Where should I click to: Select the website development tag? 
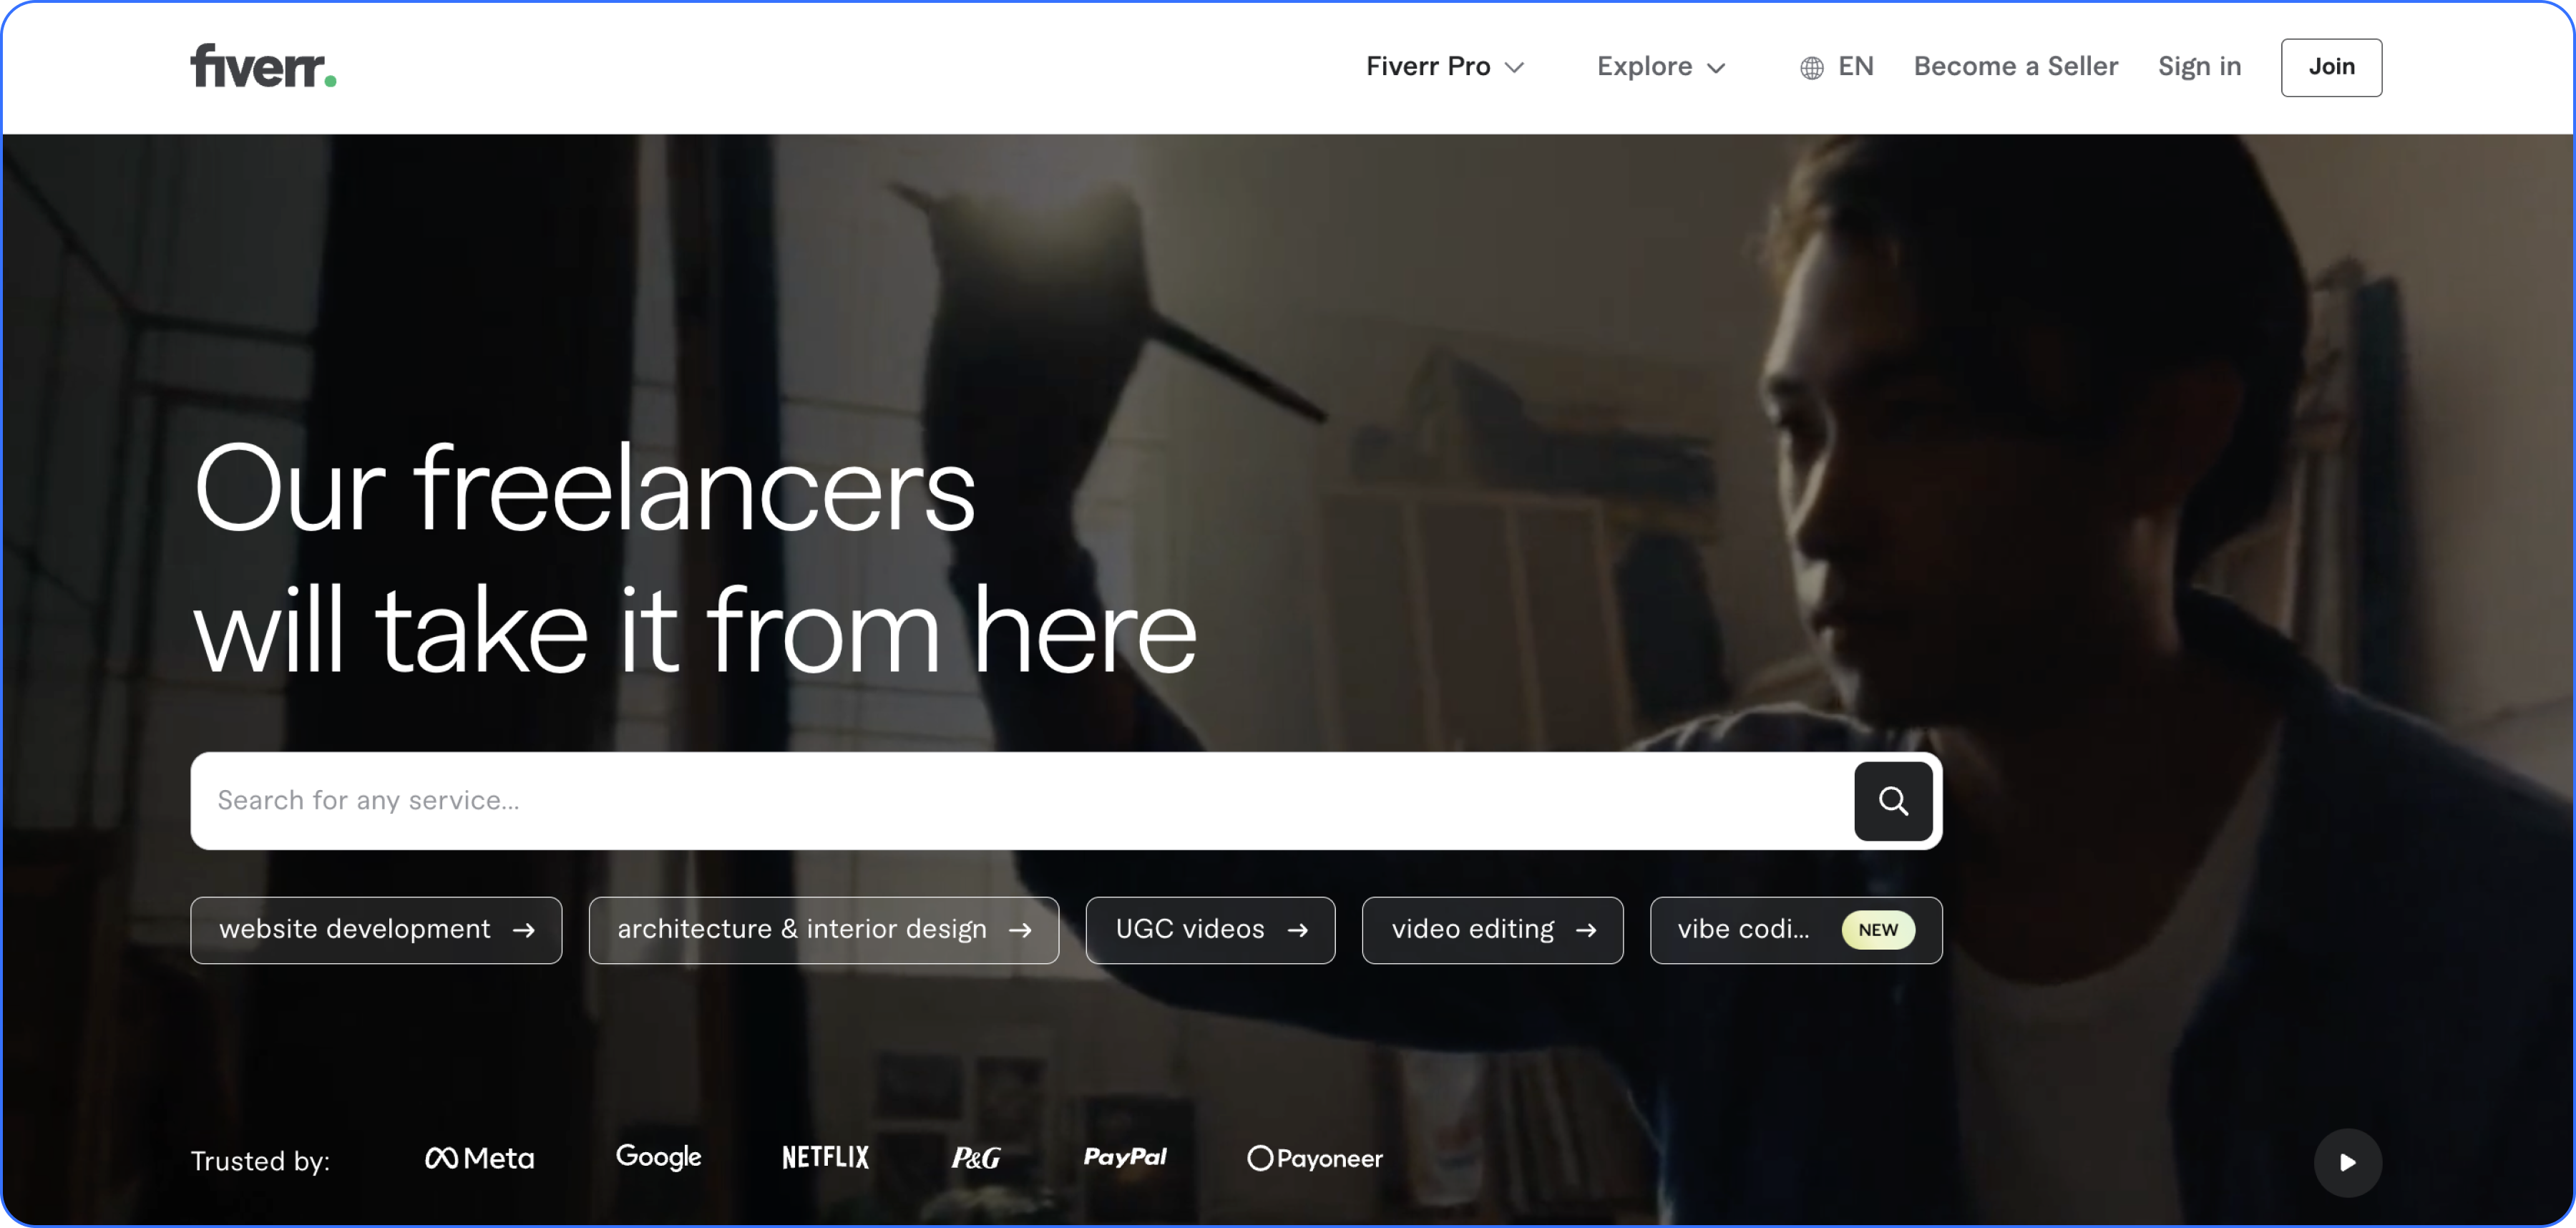coord(376,929)
